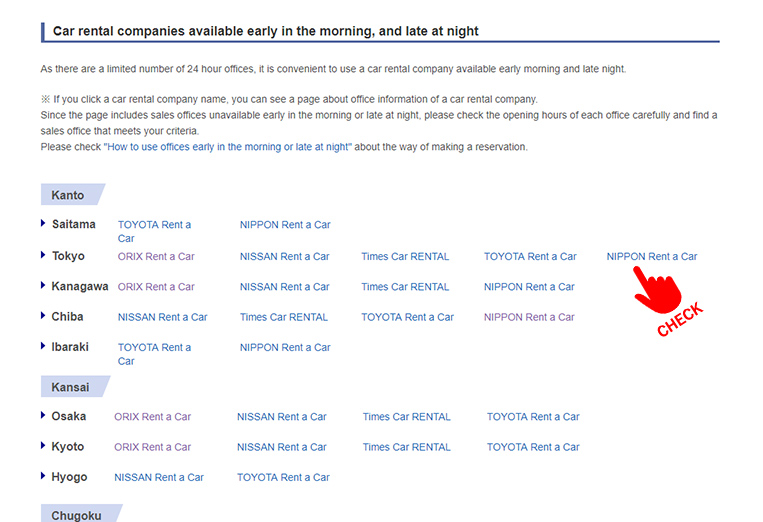Choose Times Car RENTAL in the Kanagawa row

(405, 287)
